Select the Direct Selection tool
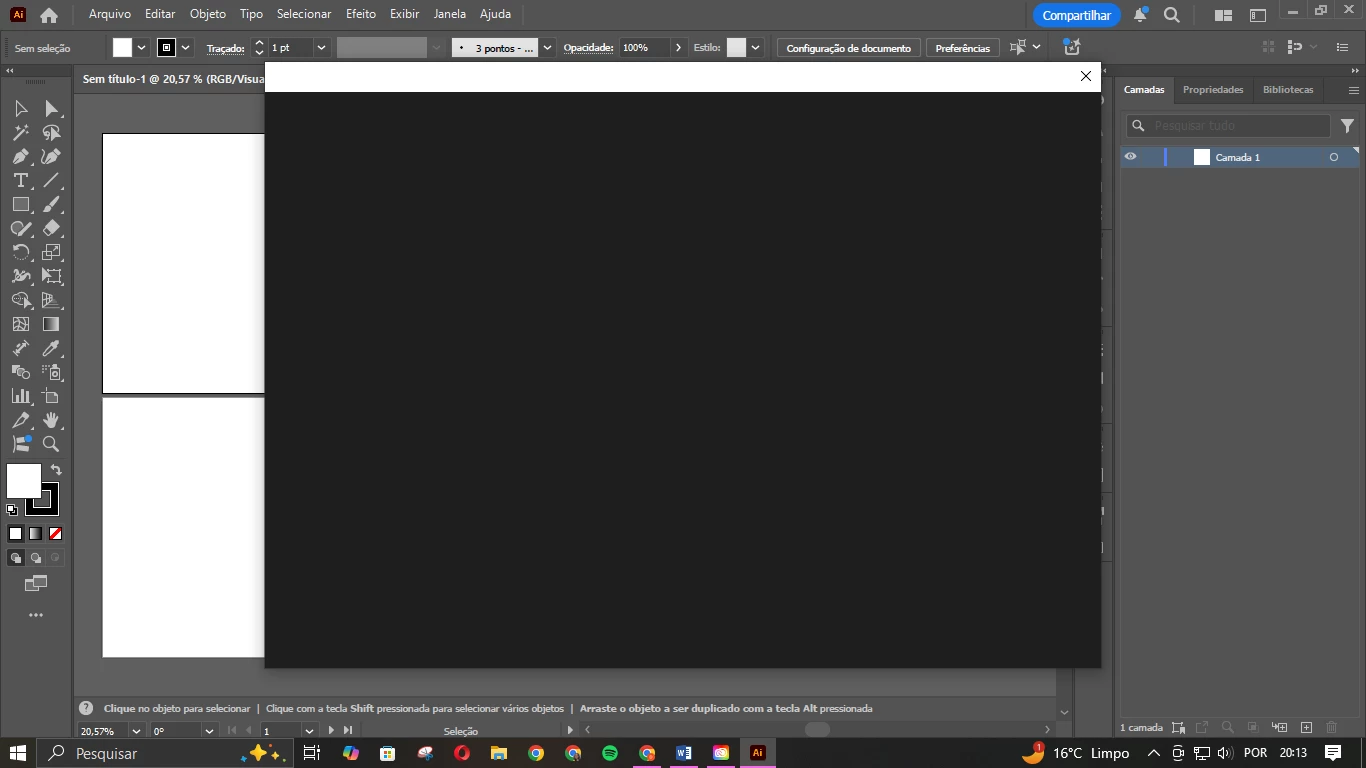Screen dimensions: 1366x768 (x=52, y=108)
